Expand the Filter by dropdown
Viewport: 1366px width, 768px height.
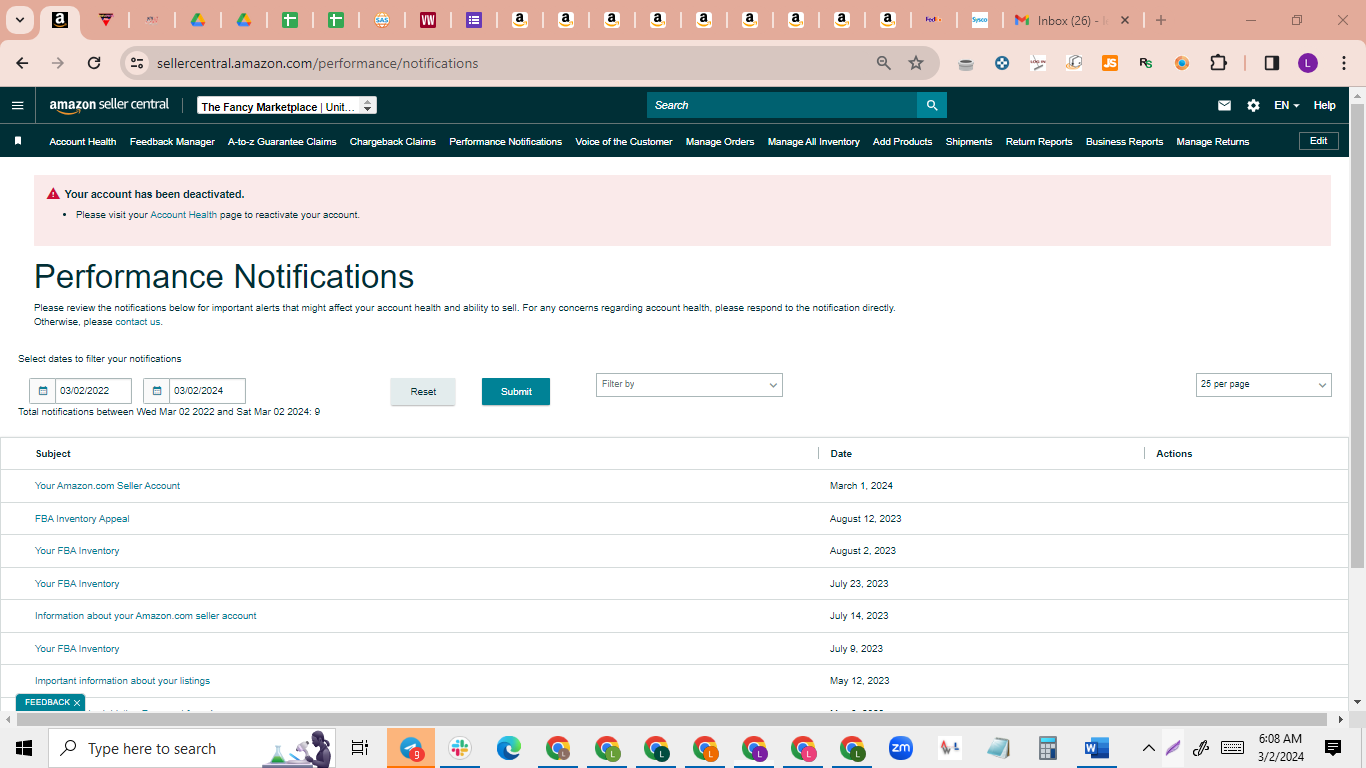pyautogui.click(x=689, y=385)
